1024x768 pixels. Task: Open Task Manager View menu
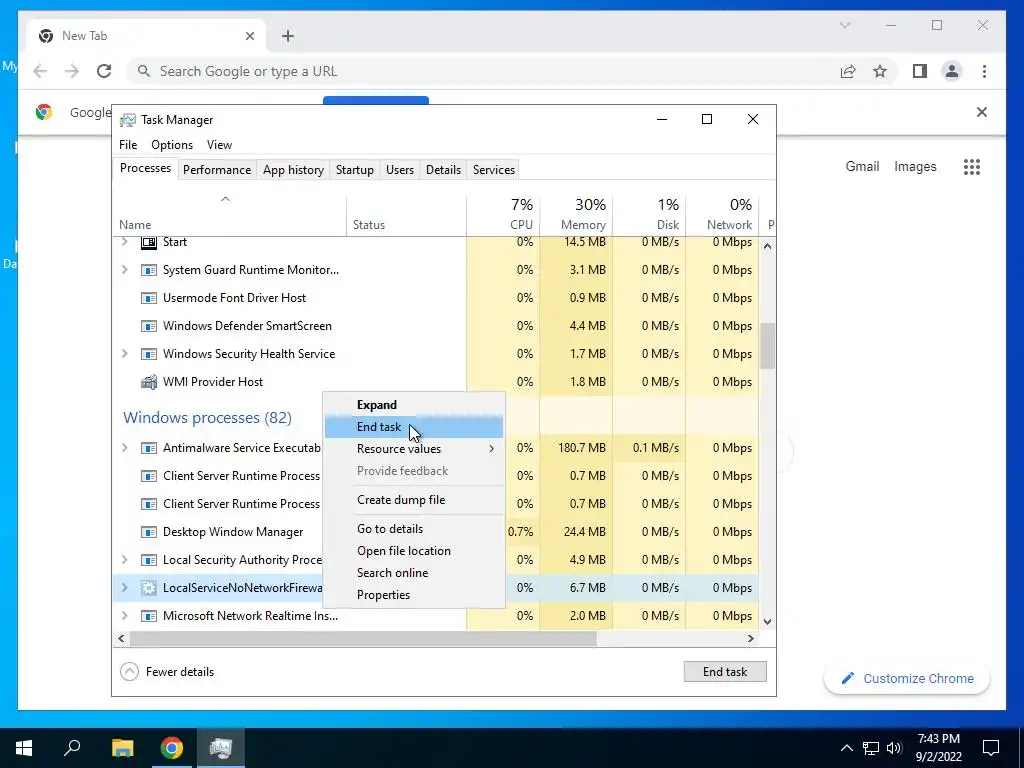point(219,145)
